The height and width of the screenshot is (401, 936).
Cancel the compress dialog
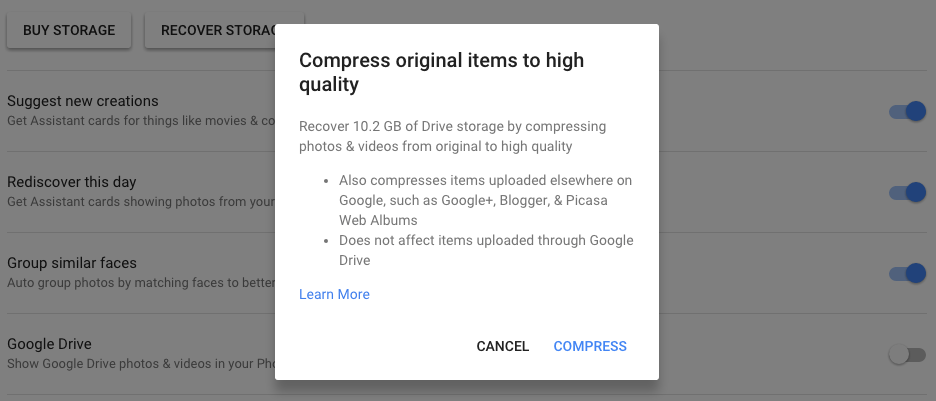point(502,346)
